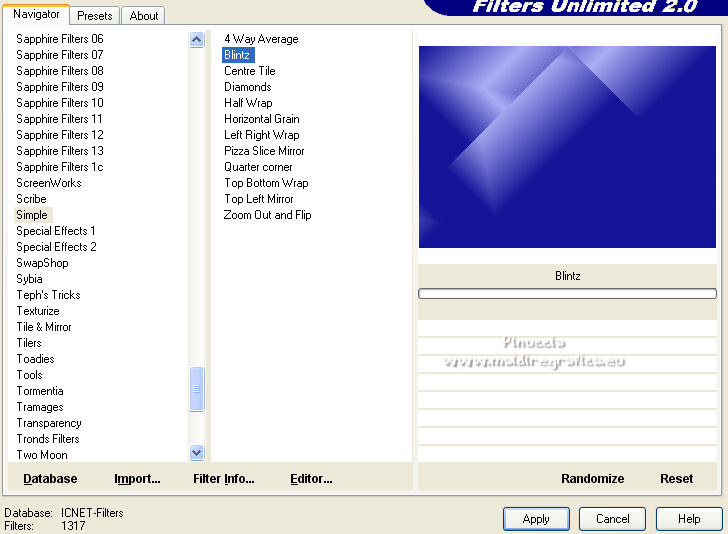The height and width of the screenshot is (534, 728).
Task: Open the Teph's Tricks category
Action: point(48,295)
